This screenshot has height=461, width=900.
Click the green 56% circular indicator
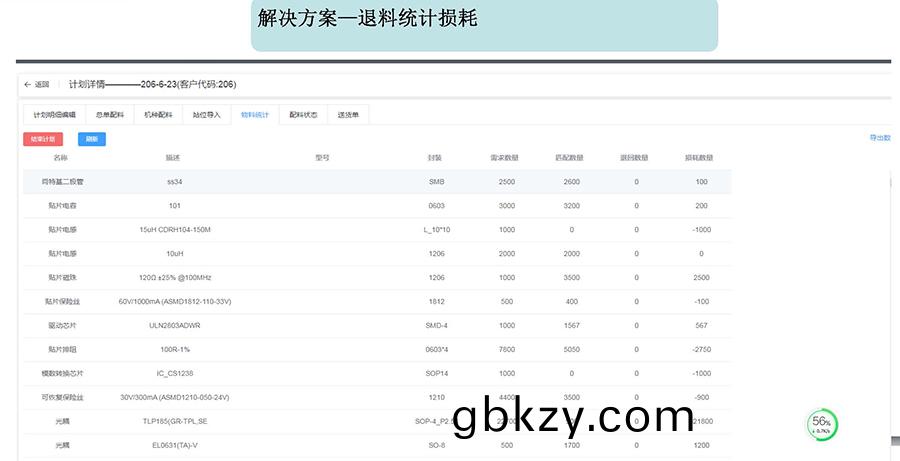pos(821,424)
